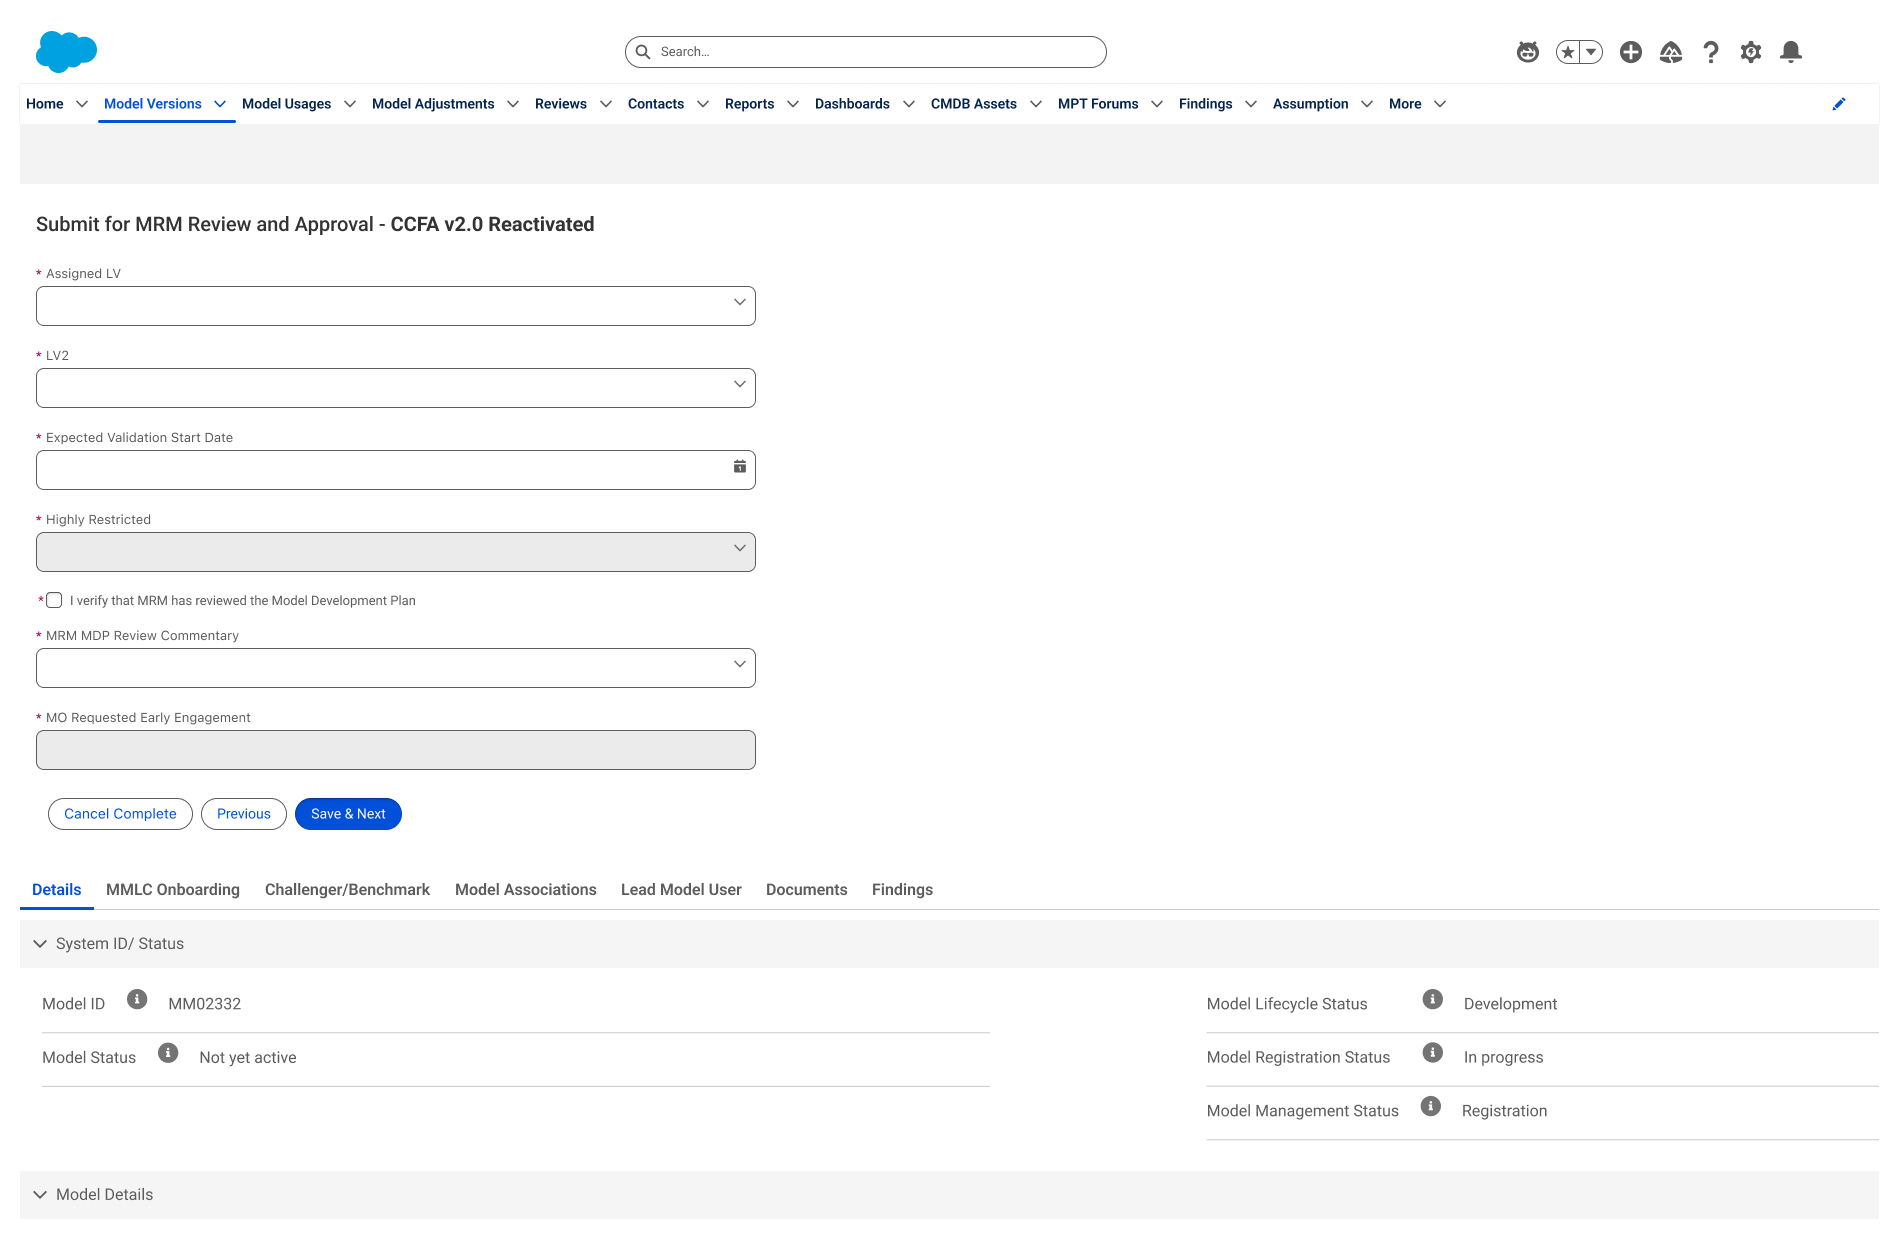The width and height of the screenshot is (1899, 1239).
Task: Open the LV2 dropdown
Action: (396, 388)
